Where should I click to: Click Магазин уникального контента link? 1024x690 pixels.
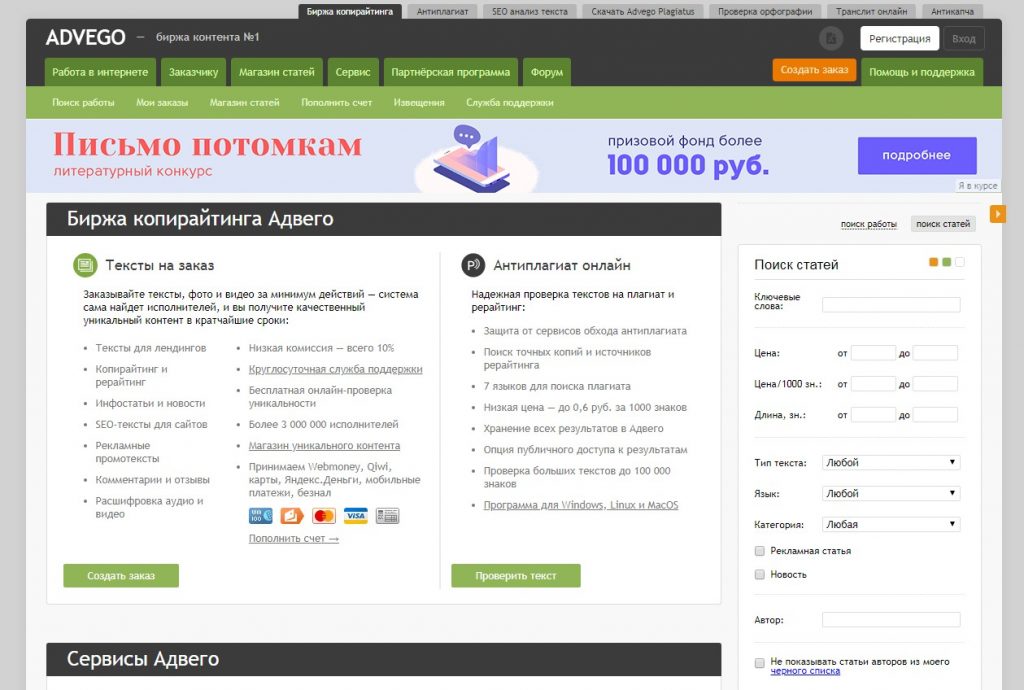(324, 446)
